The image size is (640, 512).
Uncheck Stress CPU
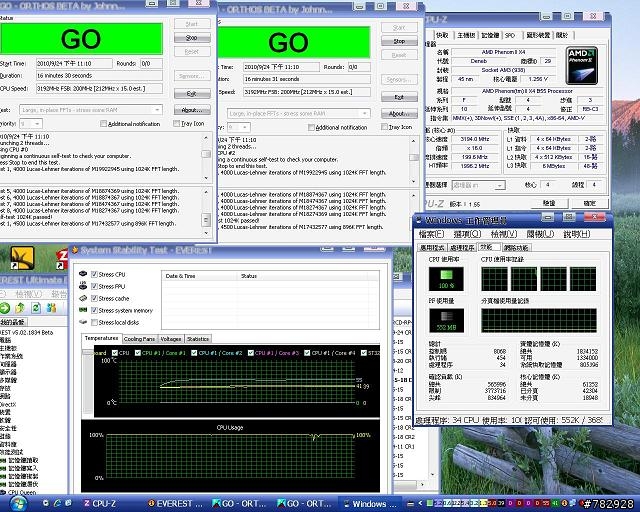pos(94,274)
